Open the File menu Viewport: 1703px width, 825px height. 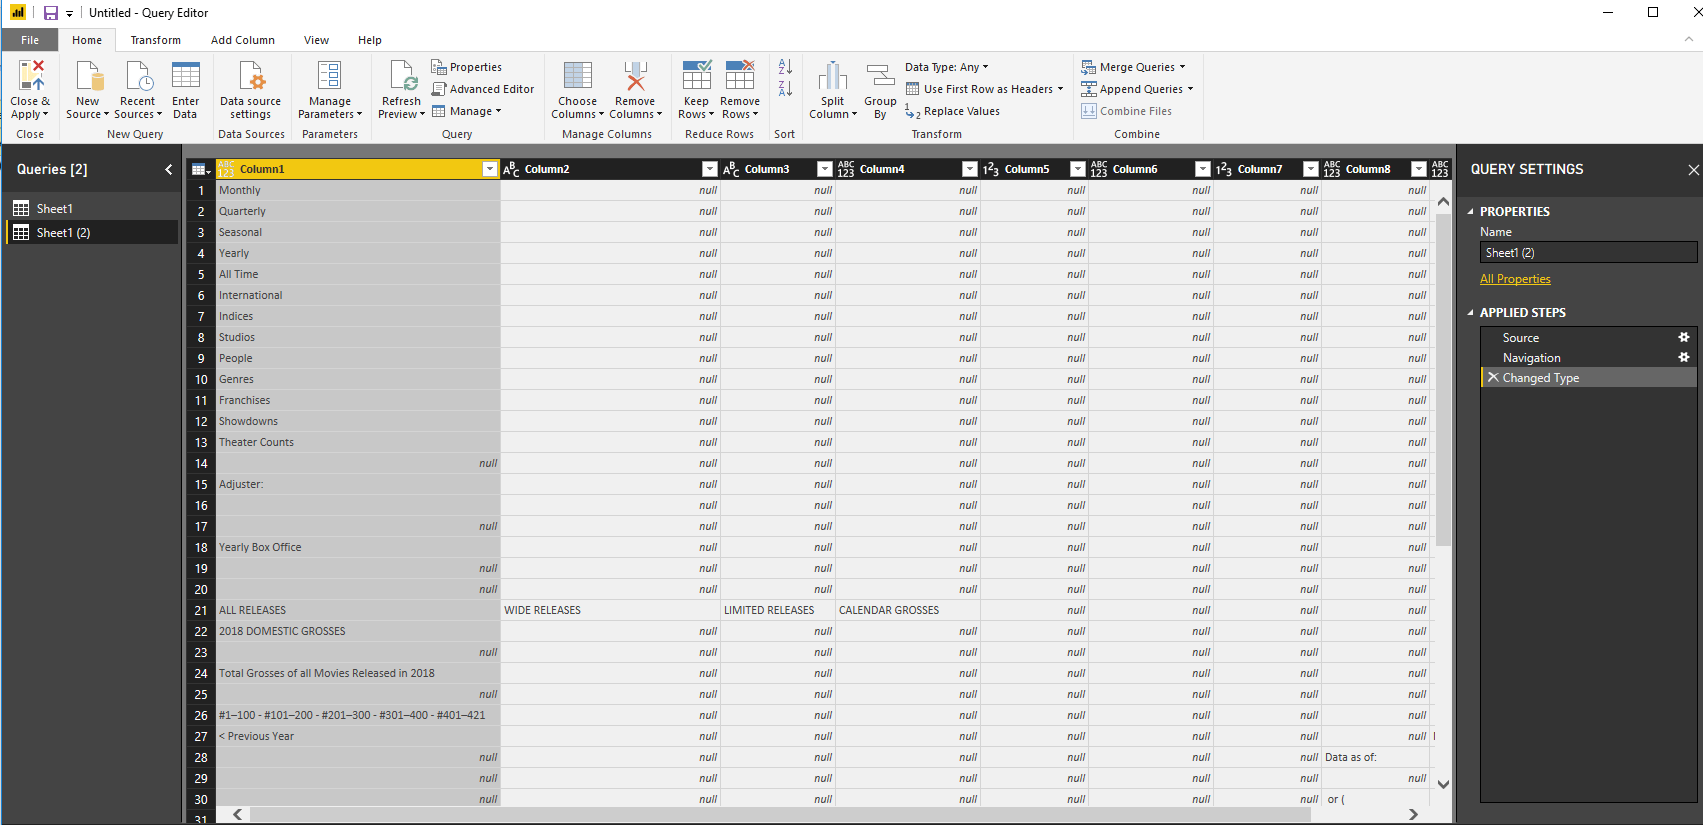[x=30, y=40]
